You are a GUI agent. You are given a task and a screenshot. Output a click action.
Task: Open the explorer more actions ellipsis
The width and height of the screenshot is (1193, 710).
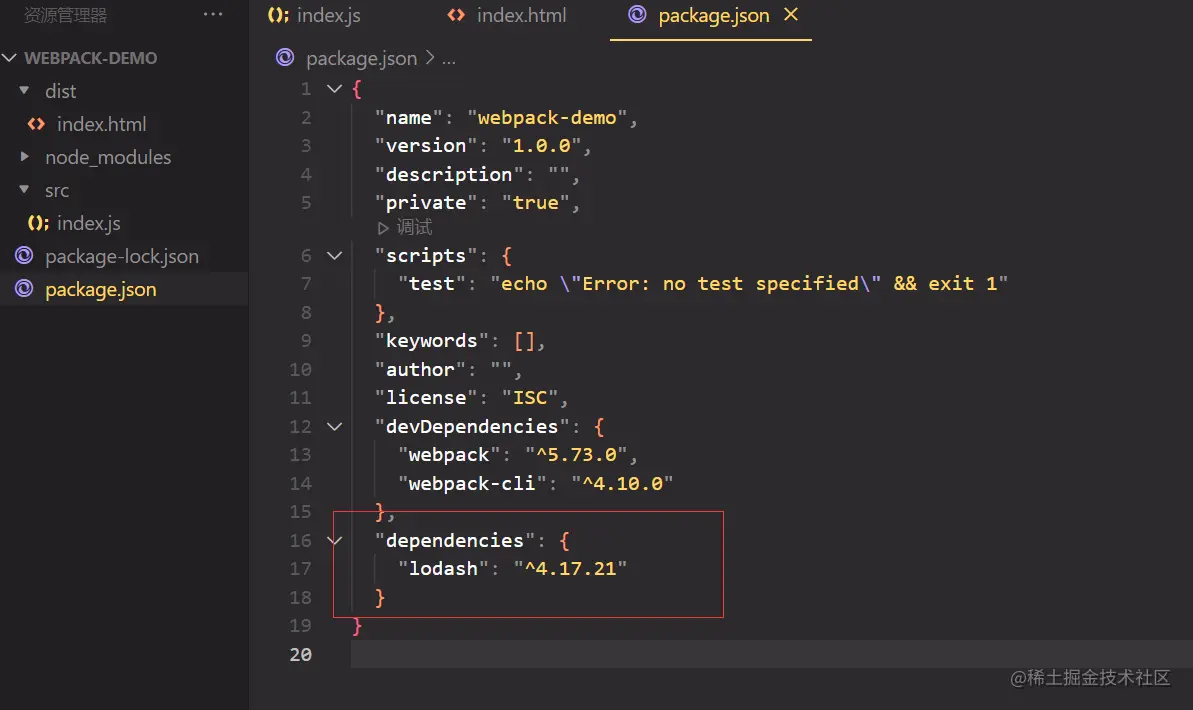(213, 14)
